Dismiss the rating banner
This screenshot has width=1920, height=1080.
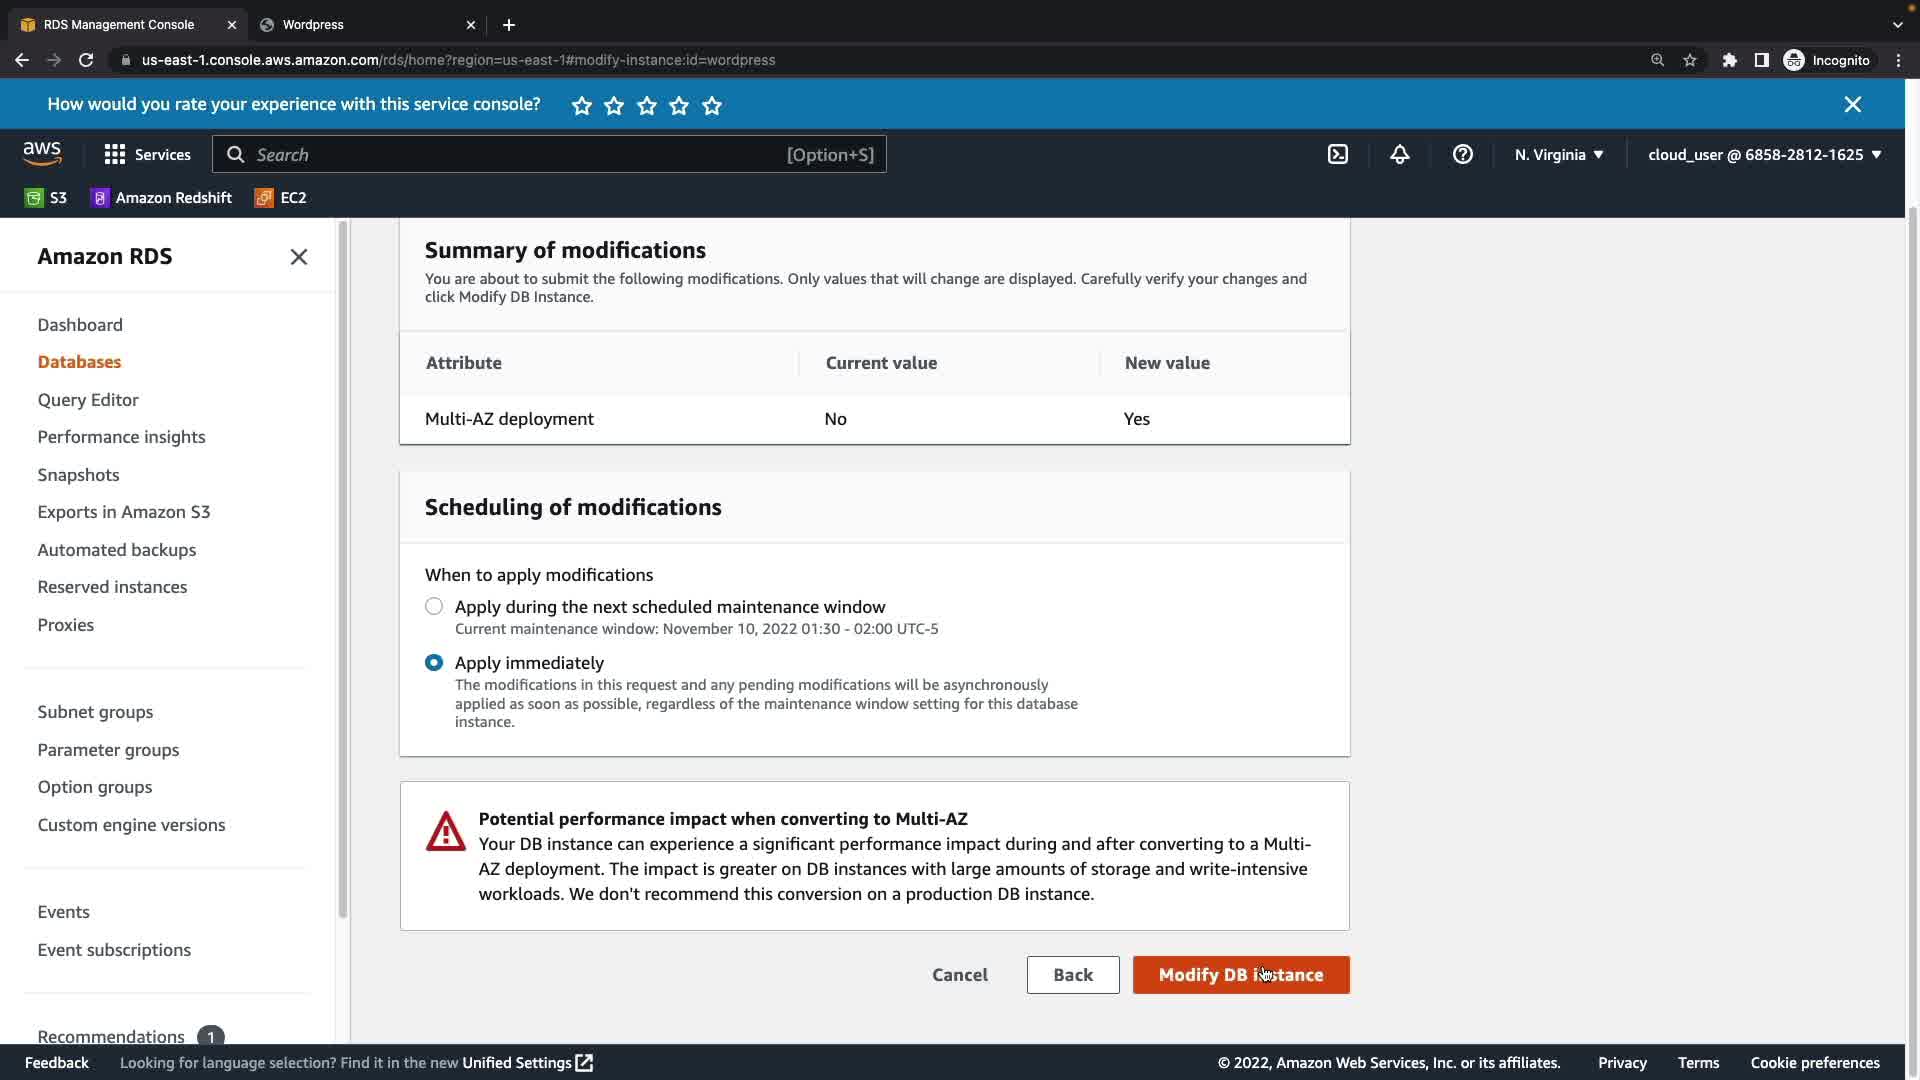click(1852, 105)
